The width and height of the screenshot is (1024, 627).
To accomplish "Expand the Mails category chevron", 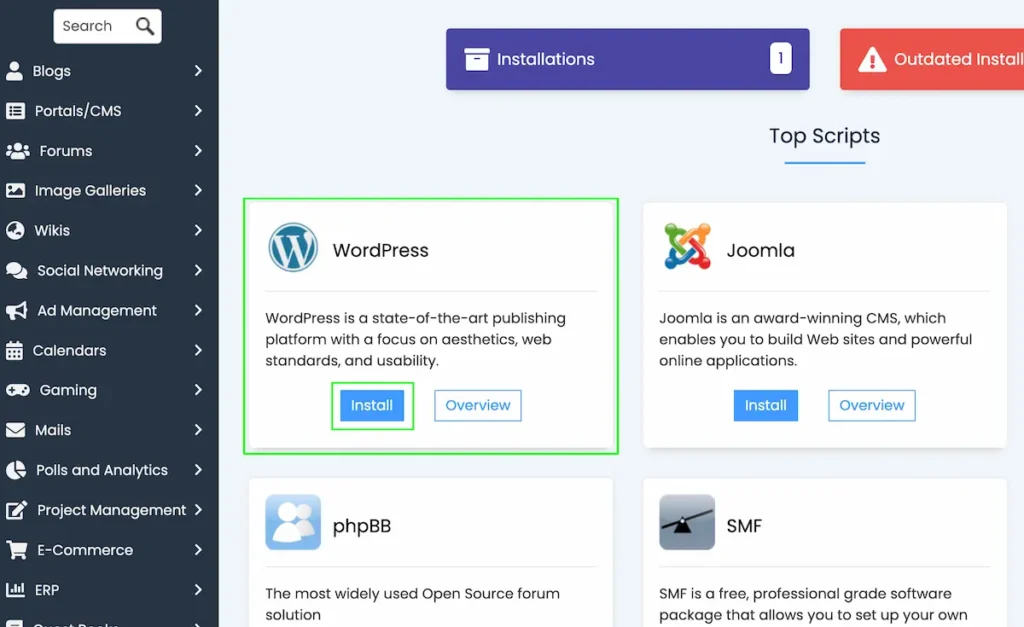I will 199,430.
